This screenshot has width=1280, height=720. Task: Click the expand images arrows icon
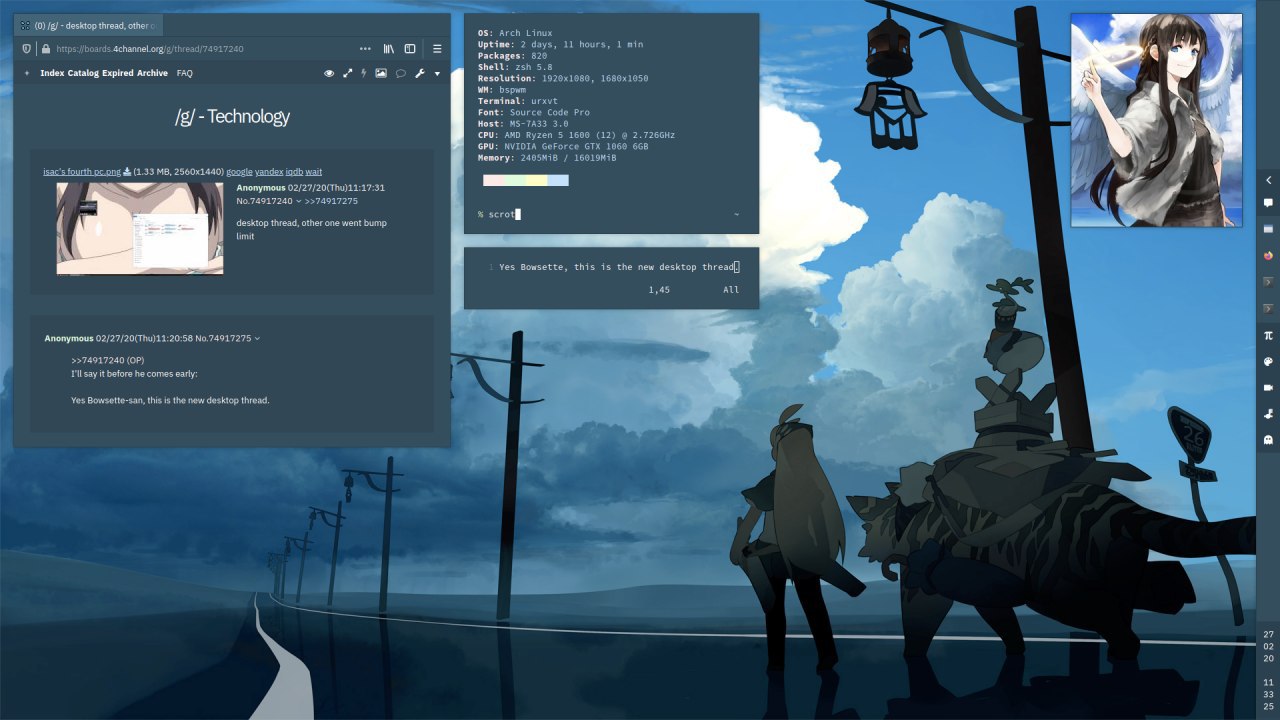pos(348,73)
